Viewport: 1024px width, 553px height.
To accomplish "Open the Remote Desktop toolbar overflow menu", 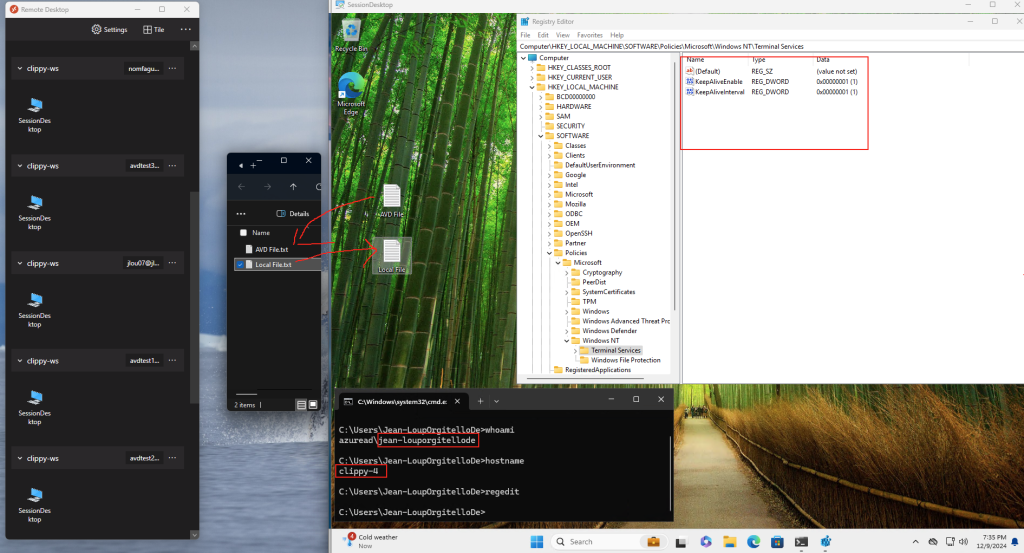I will [x=185, y=29].
